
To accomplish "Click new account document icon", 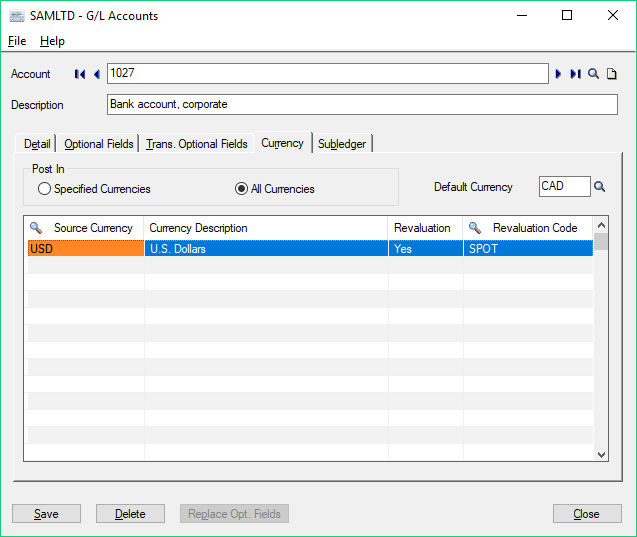I will (612, 74).
